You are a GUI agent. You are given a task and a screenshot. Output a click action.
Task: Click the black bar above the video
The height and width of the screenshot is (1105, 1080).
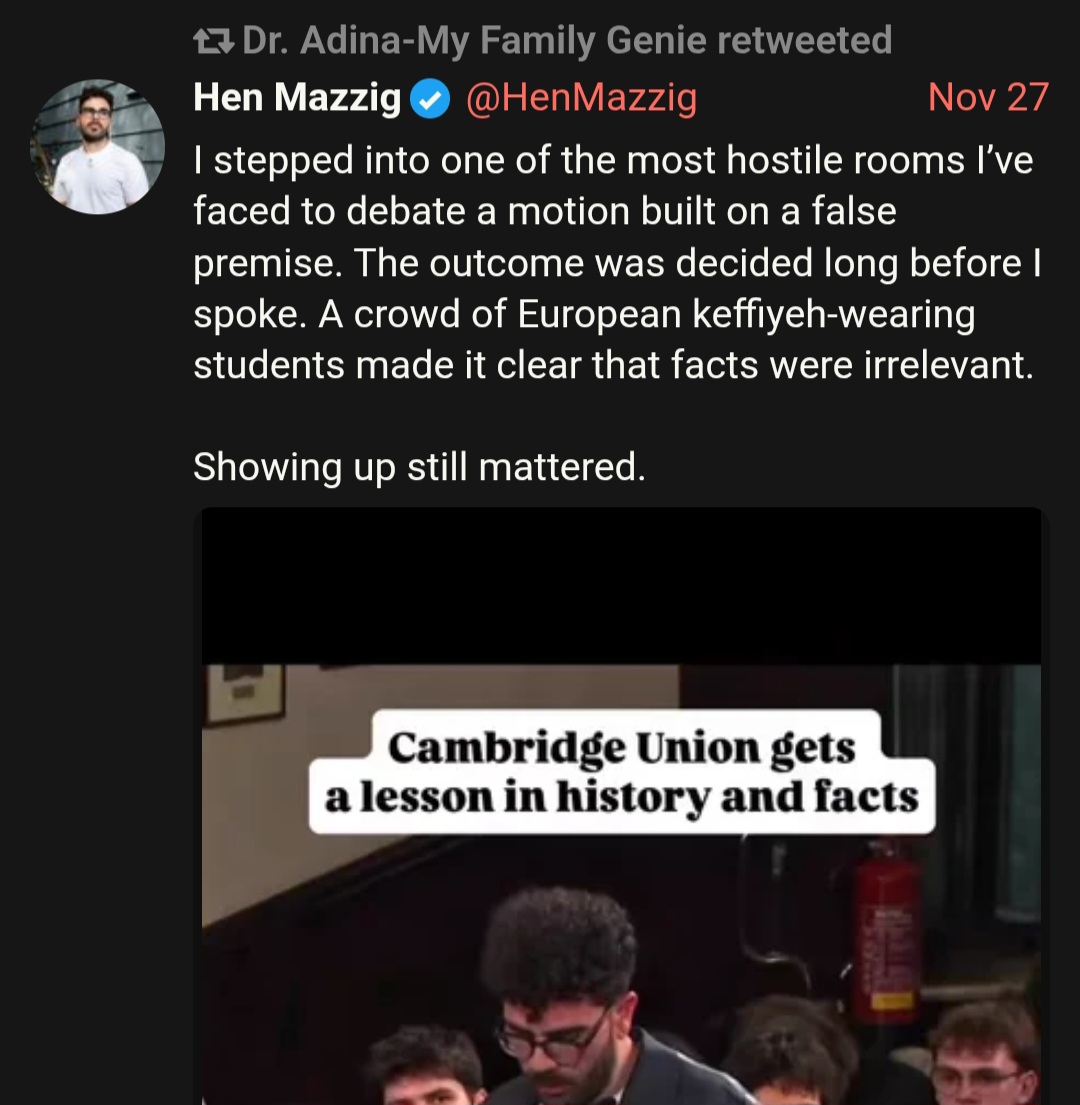coord(621,586)
